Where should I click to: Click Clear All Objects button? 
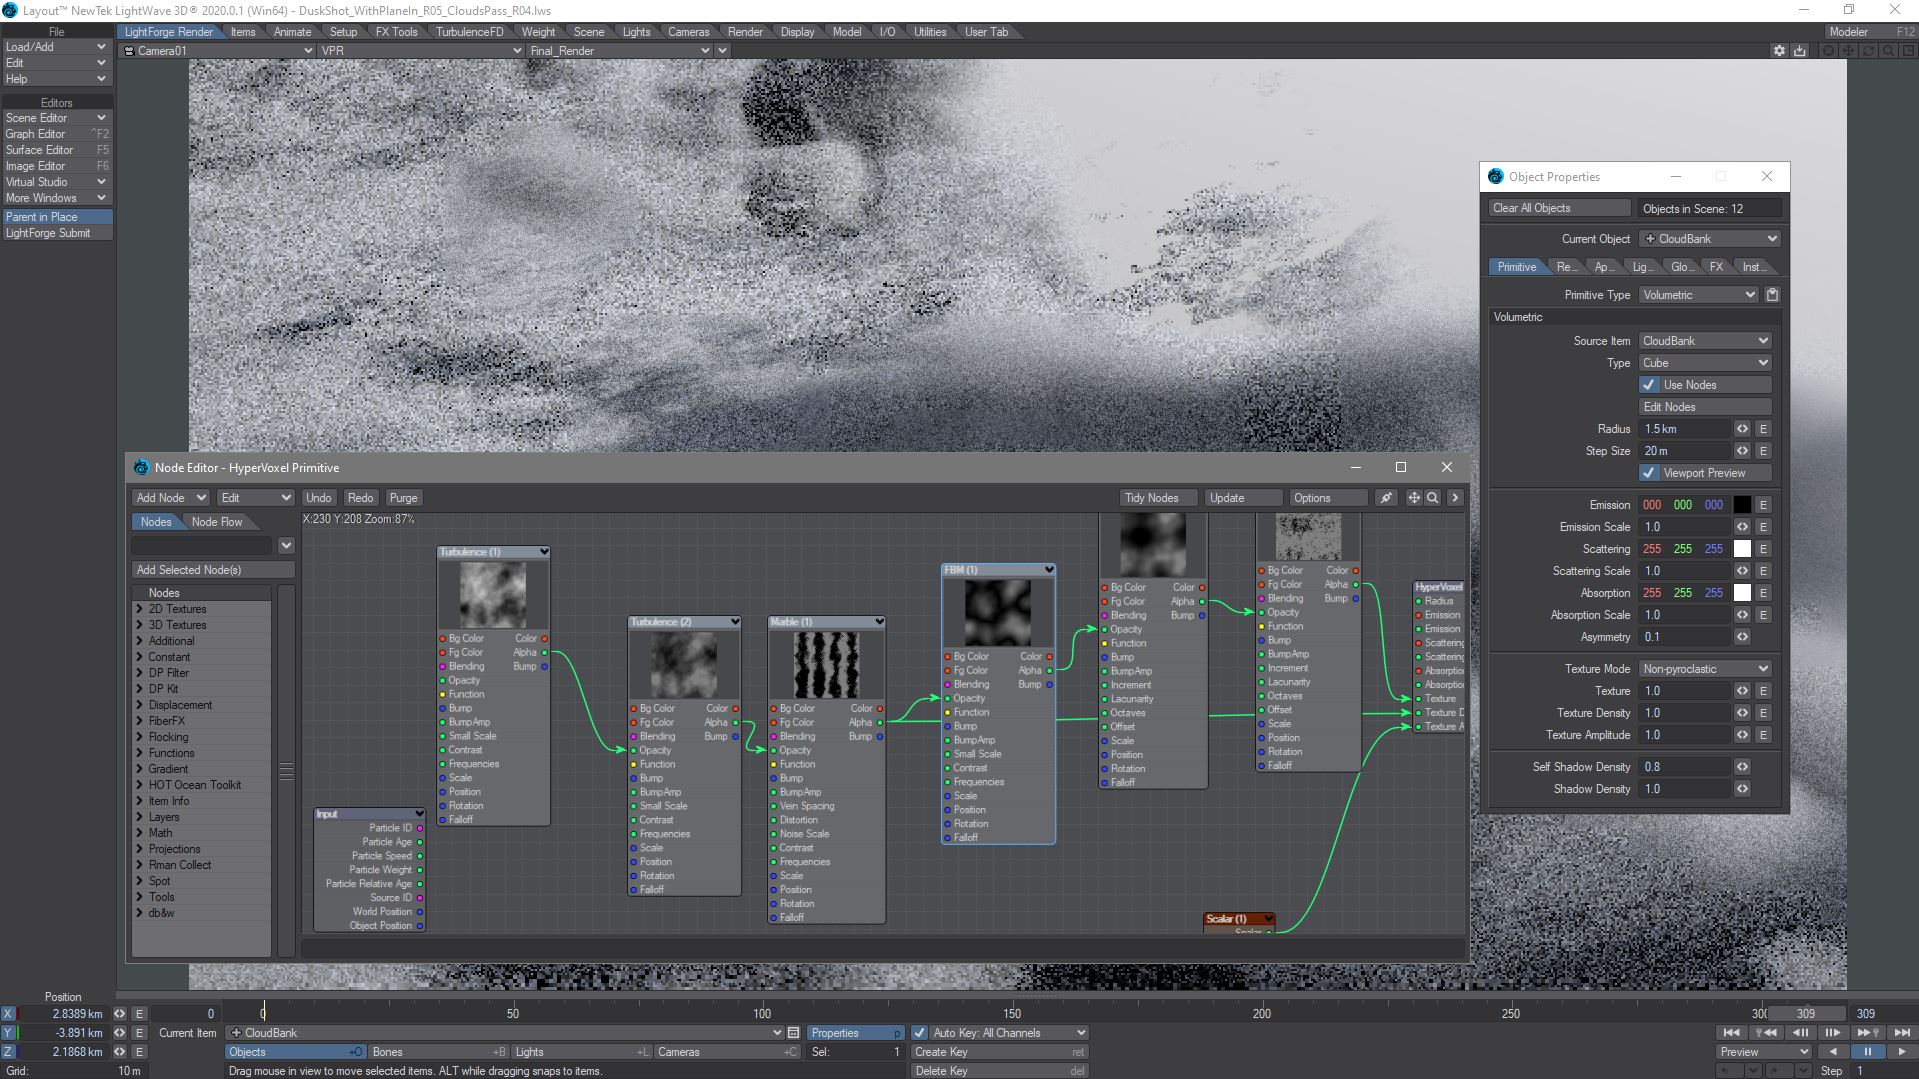(1560, 208)
